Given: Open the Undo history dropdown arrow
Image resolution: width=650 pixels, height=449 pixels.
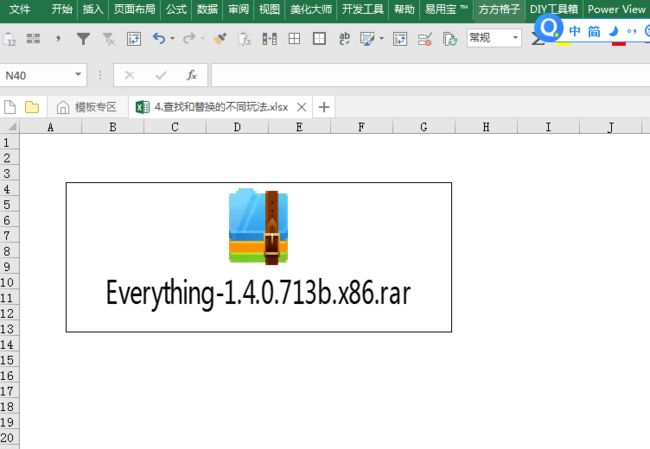Looking at the screenshot, I should tap(172, 39).
